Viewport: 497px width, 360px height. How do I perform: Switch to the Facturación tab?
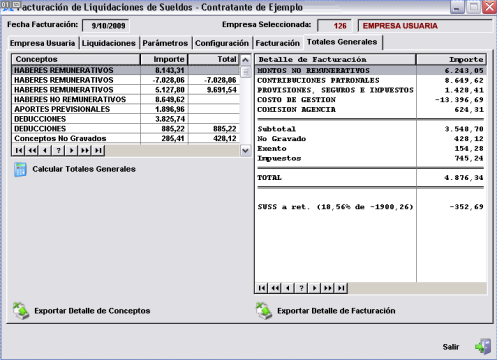278,43
